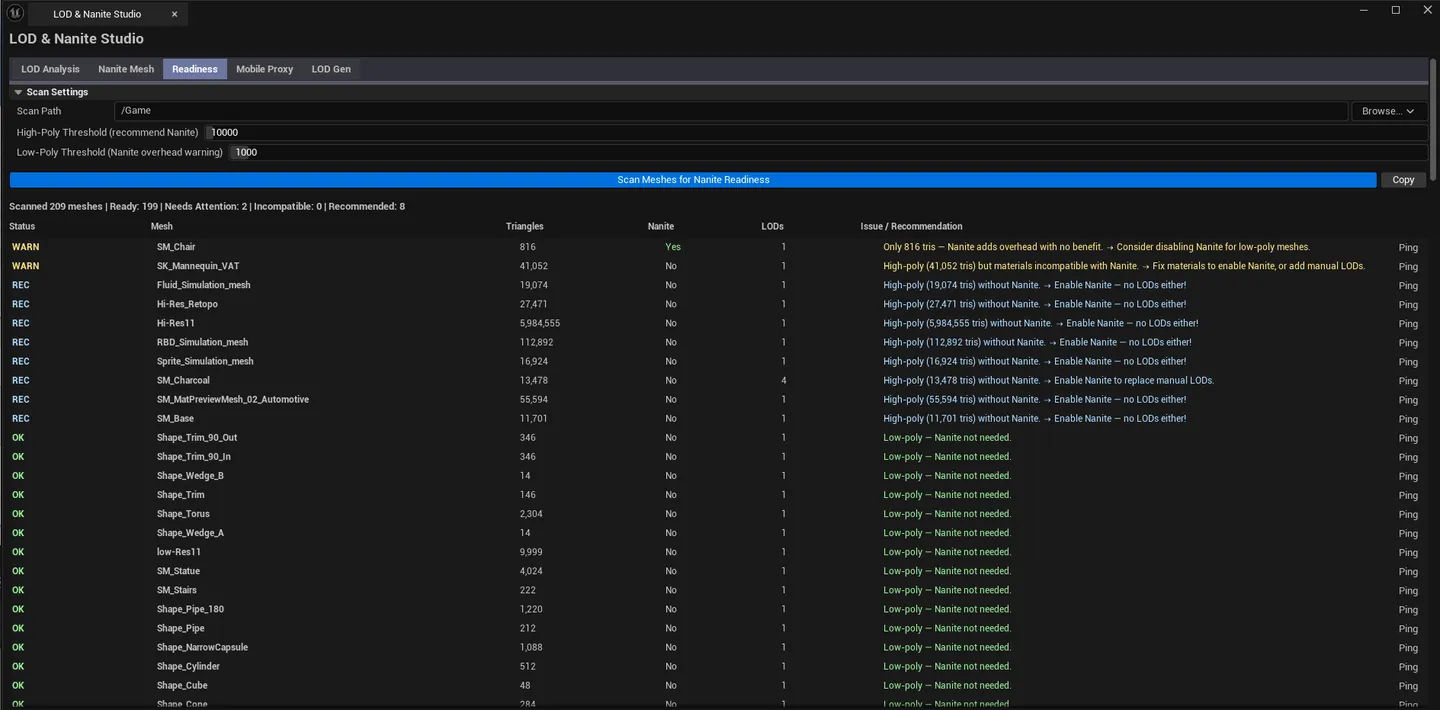Viewport: 1440px width, 710px height.
Task: Open the Nanite Mesh tab
Action: coord(126,69)
